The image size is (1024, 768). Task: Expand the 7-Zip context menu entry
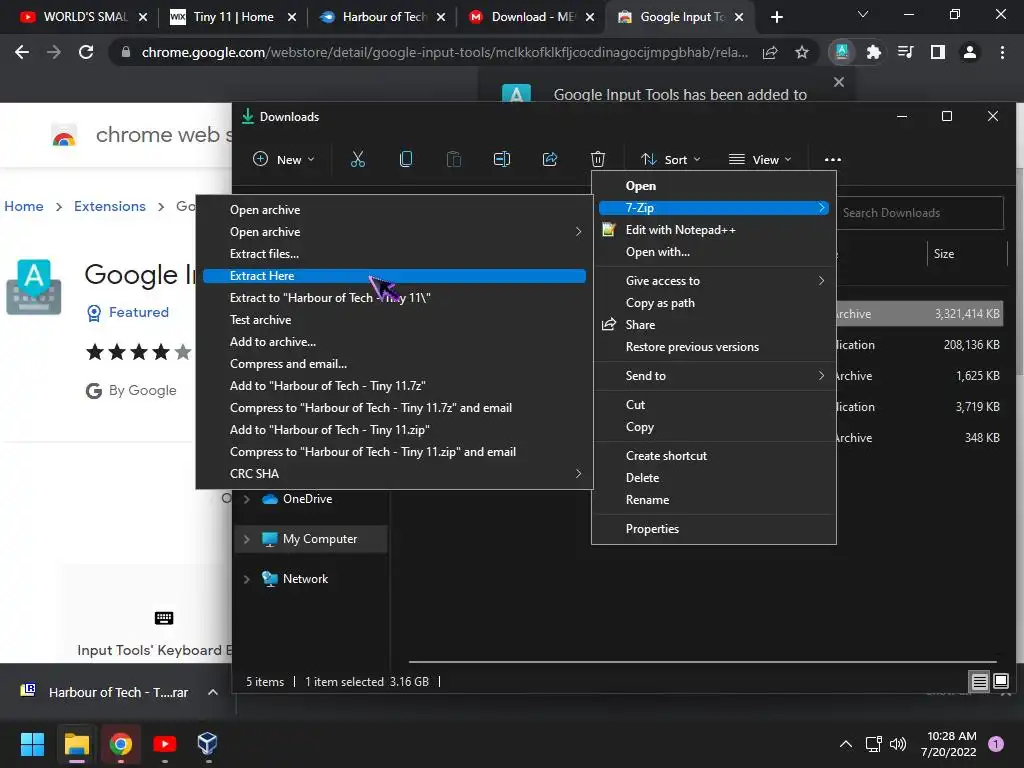[713, 208]
